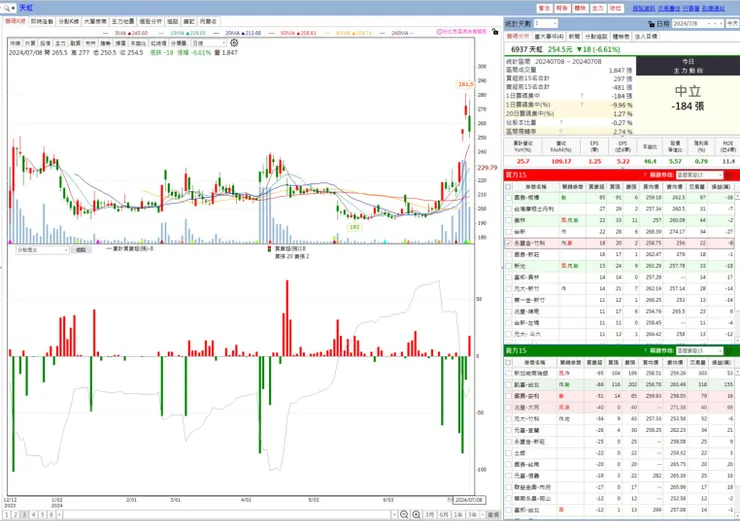Click the previous date arrow in the date field
Image resolution: width=740 pixels, height=521 pixels.
(715, 24)
